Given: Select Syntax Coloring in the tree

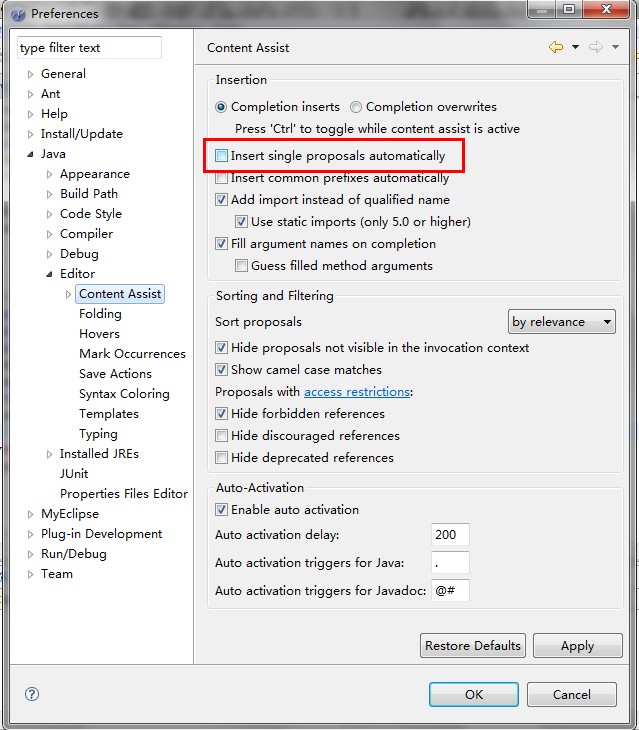Looking at the screenshot, I should pos(124,394).
